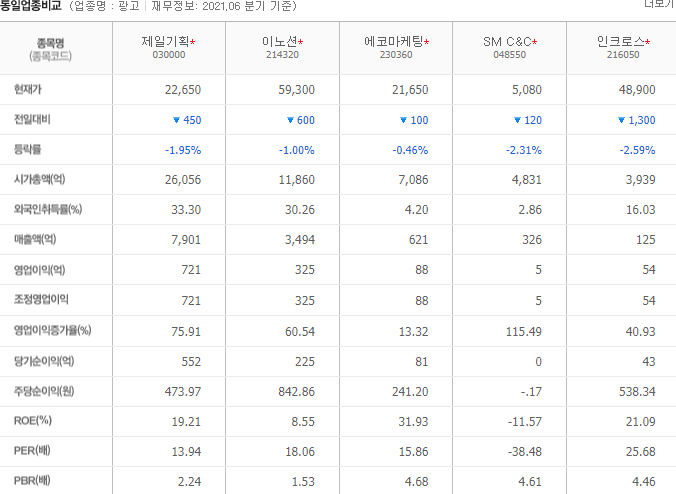The width and height of the screenshot is (676, 494).
Task: Click the down-arrow change value 600
Action: click(301, 120)
